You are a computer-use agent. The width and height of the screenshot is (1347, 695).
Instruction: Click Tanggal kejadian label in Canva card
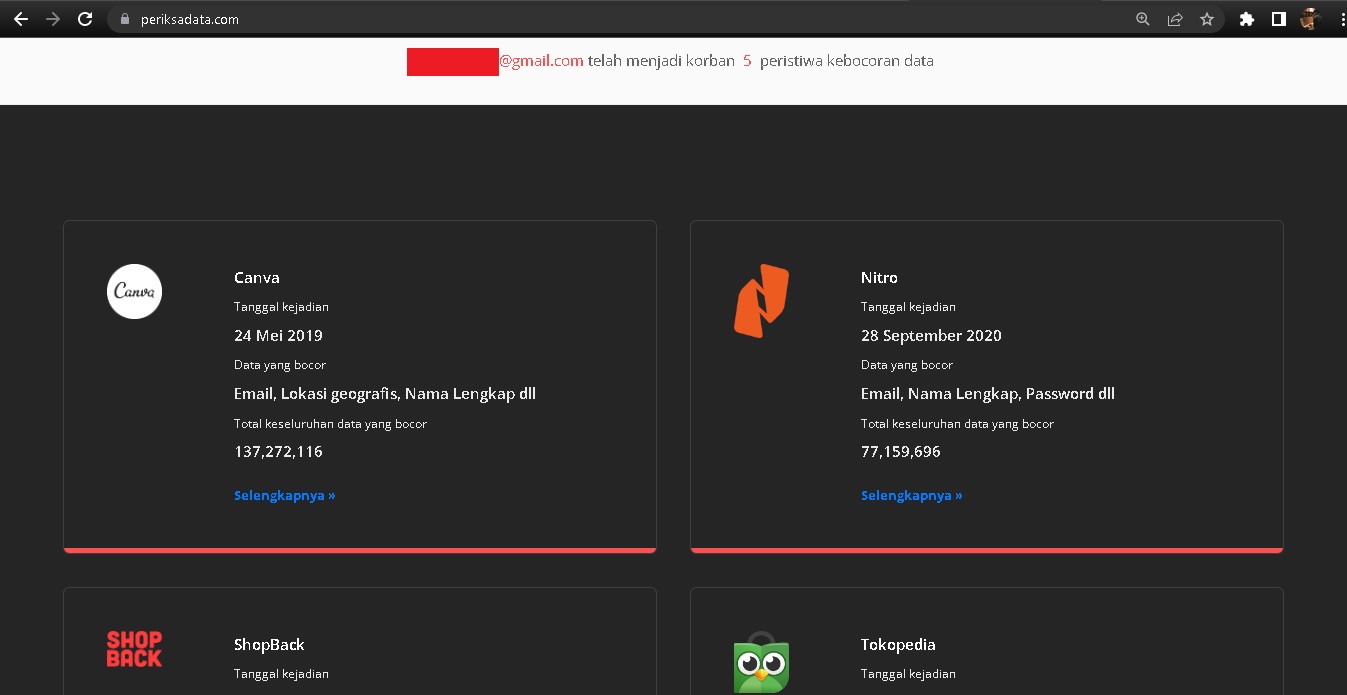(x=281, y=307)
